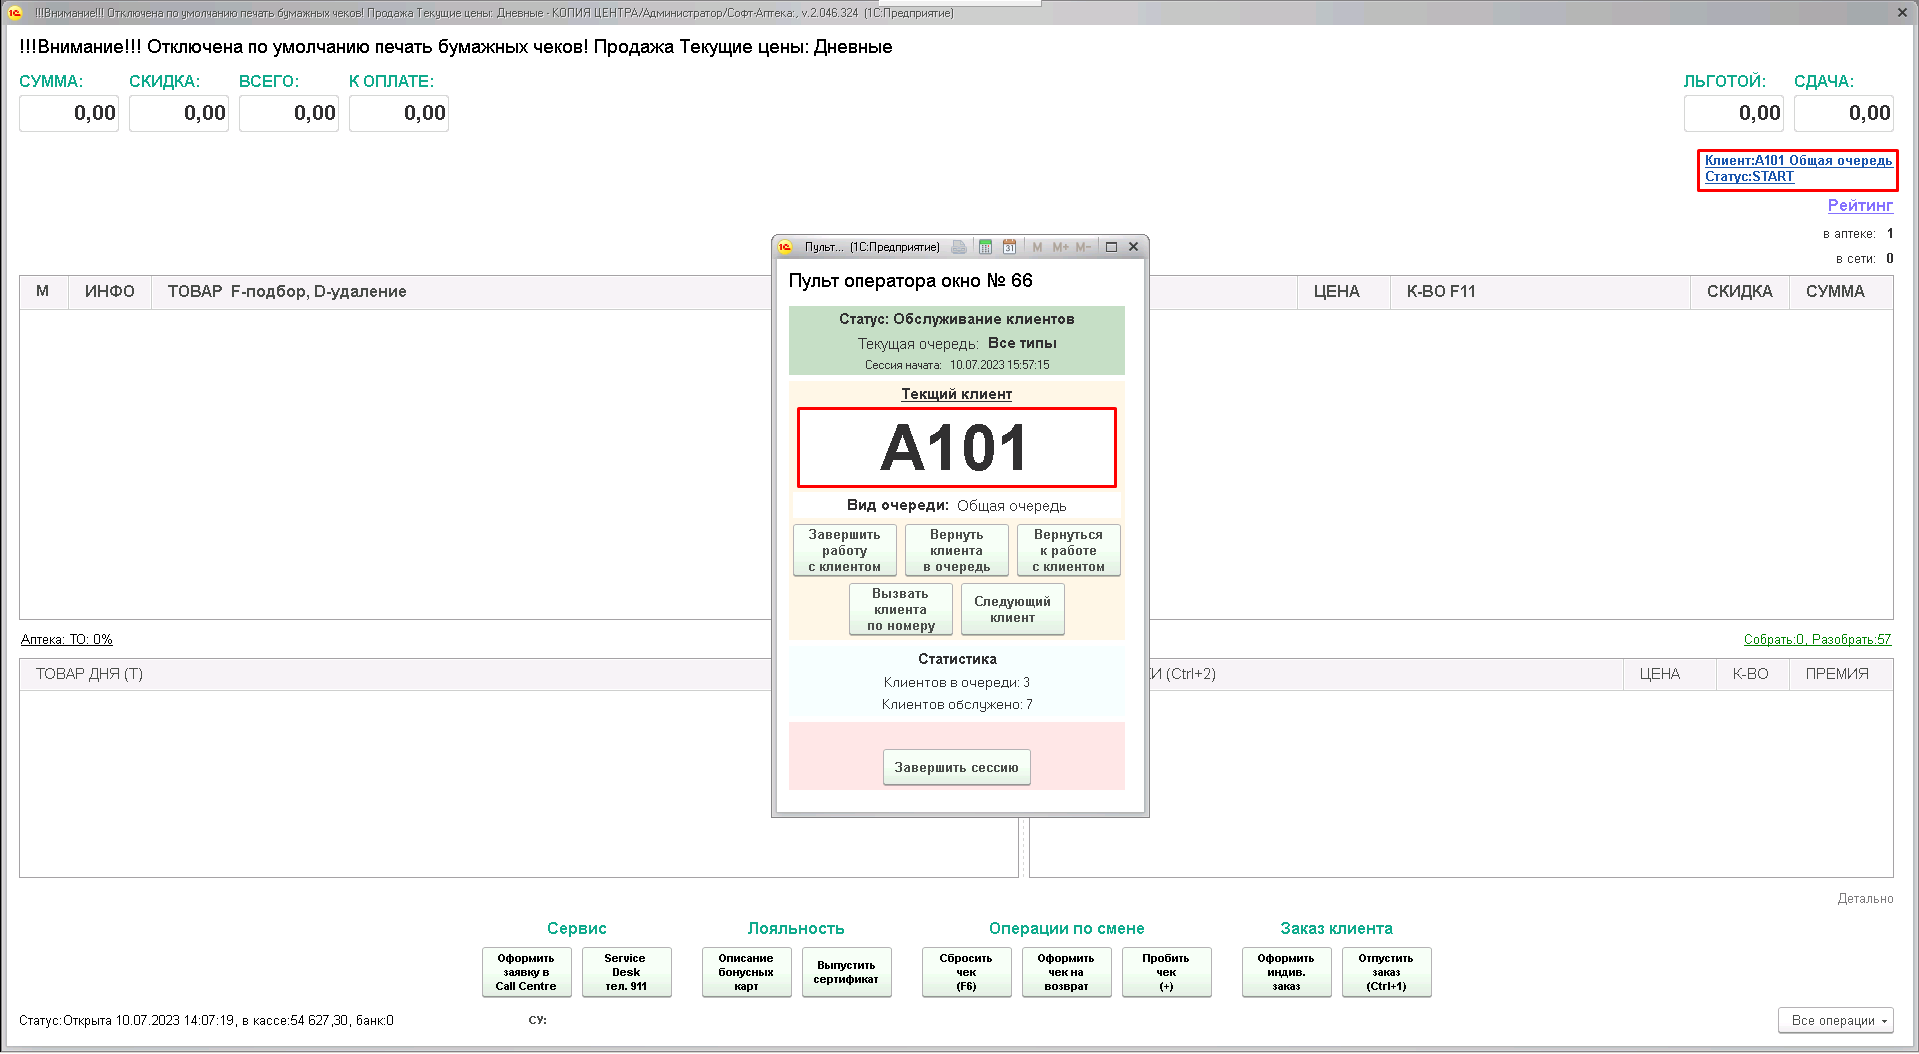The image size is (1919, 1054).
Task: Expand the Все операции dropdown
Action: pos(1835,1020)
